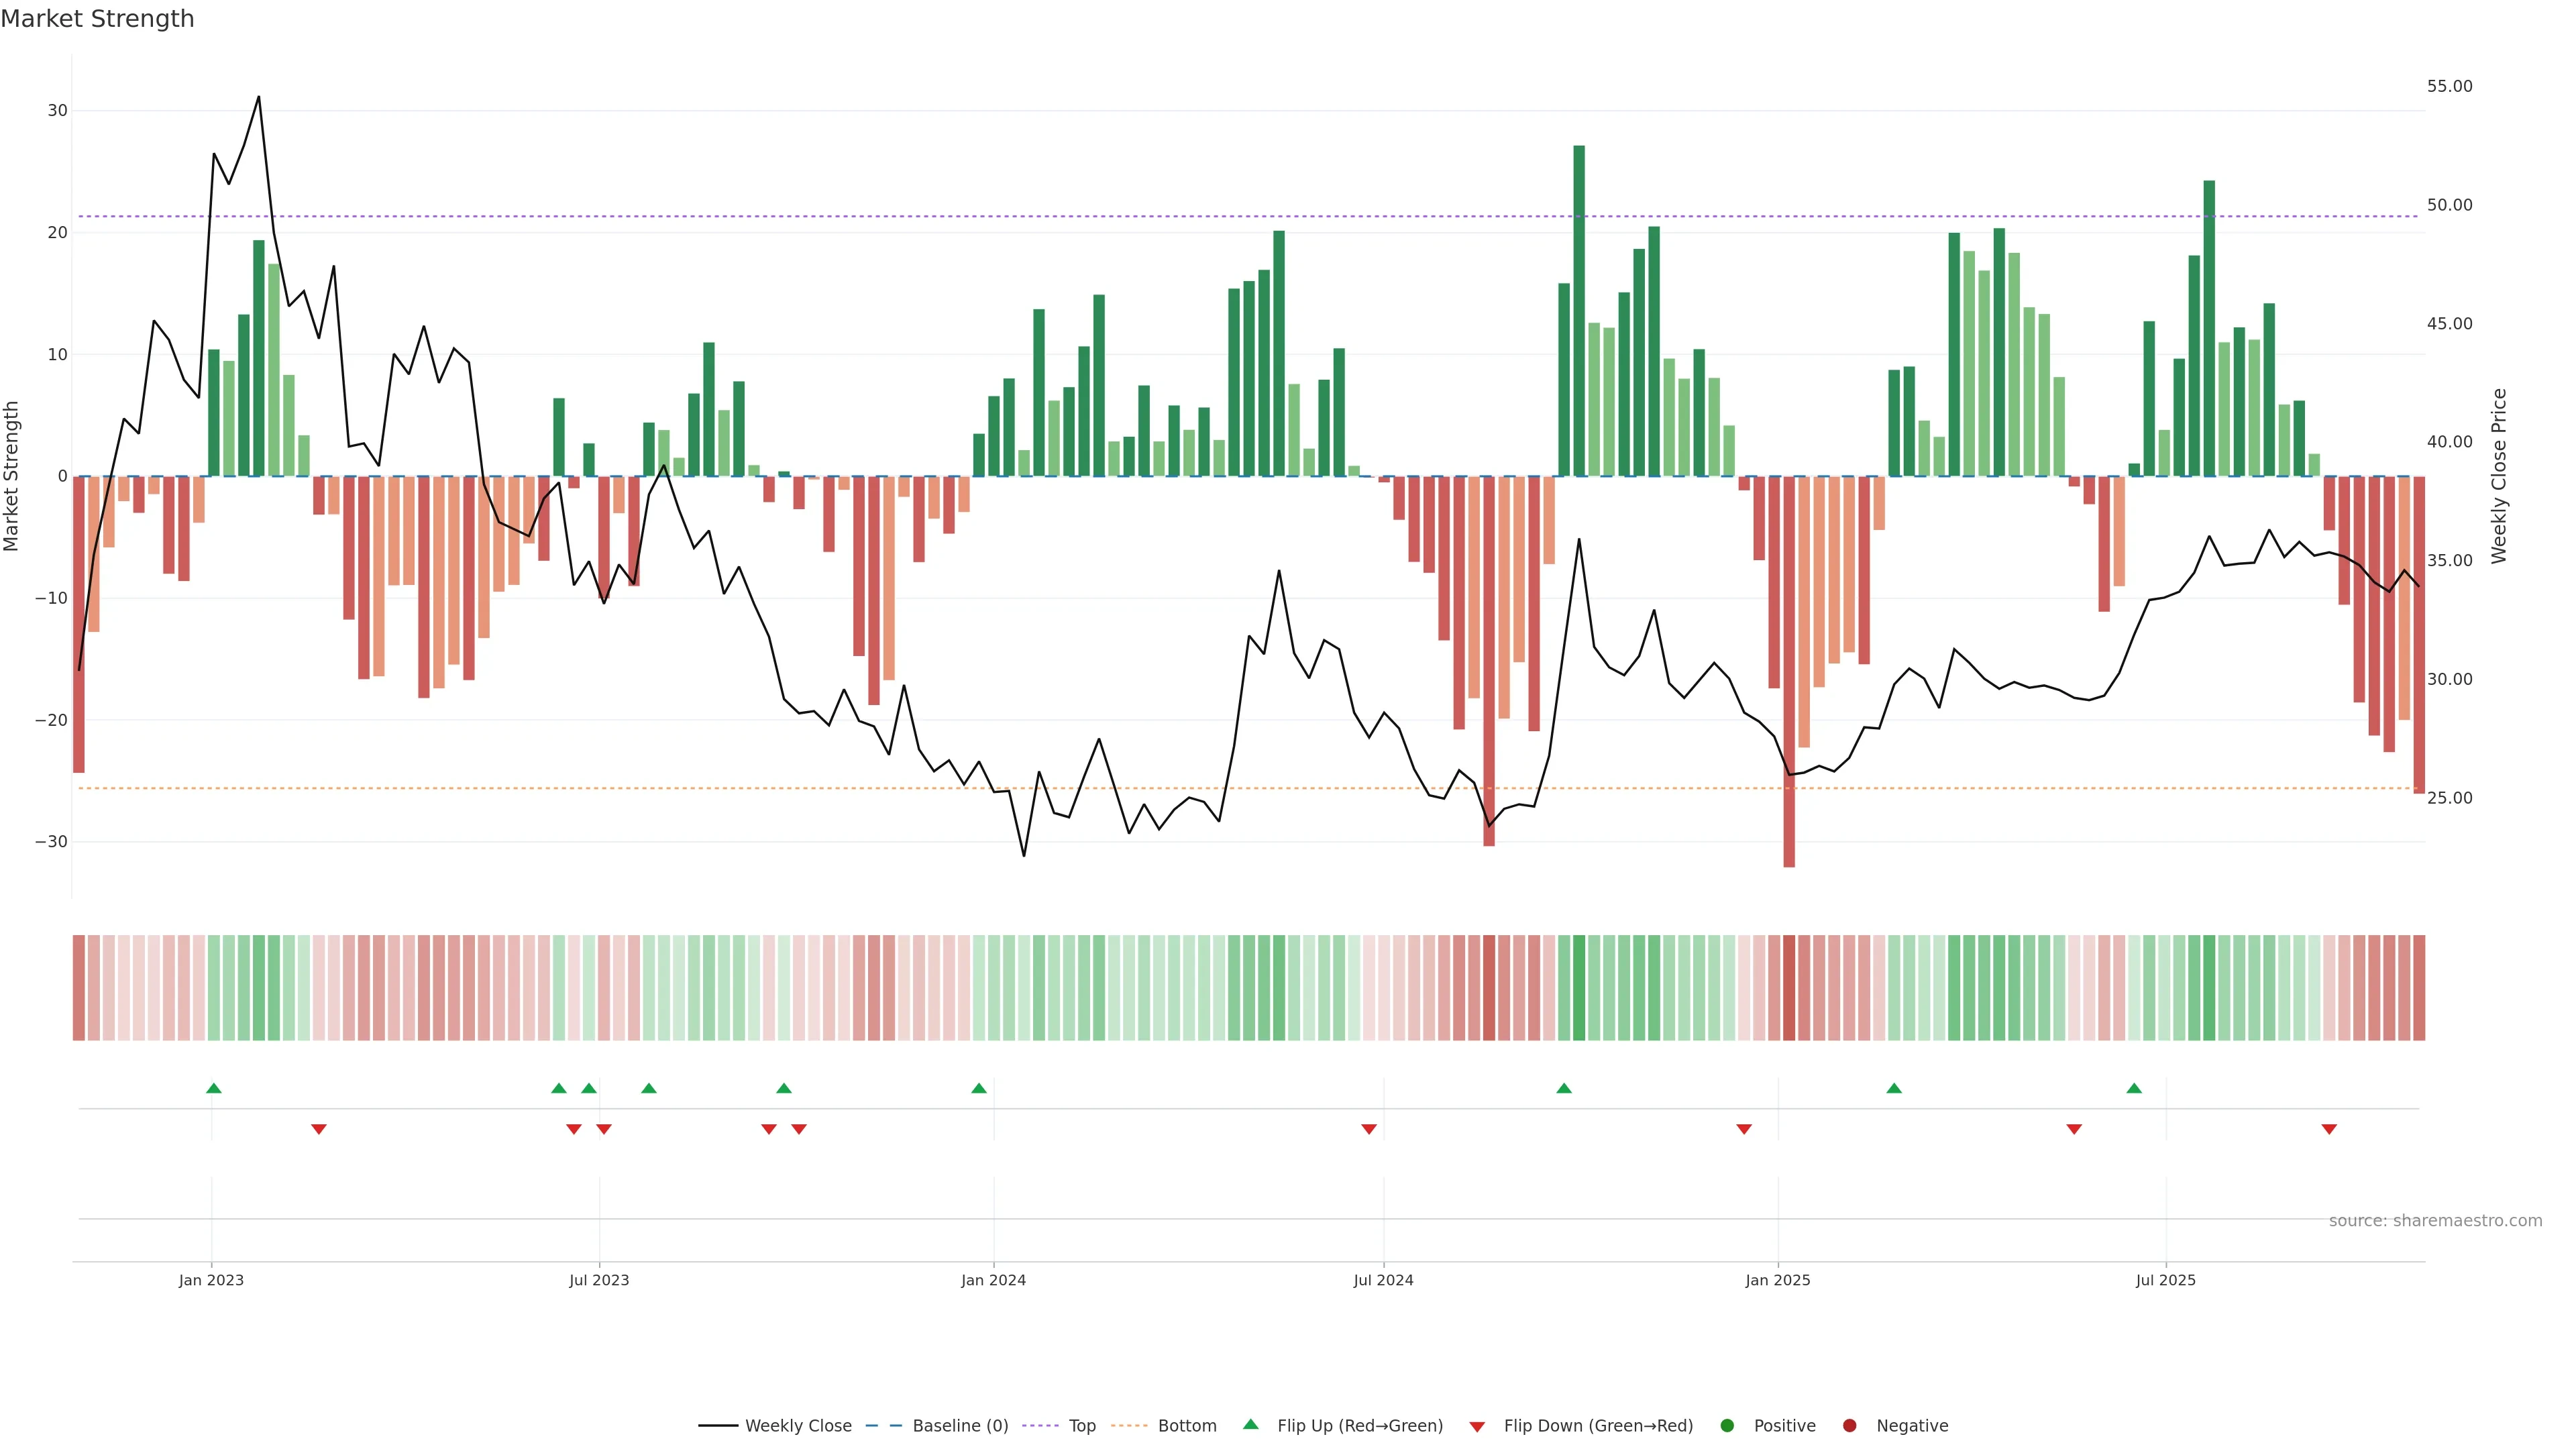
Task: Click the Negative red dot legend
Action: (x=1849, y=1425)
